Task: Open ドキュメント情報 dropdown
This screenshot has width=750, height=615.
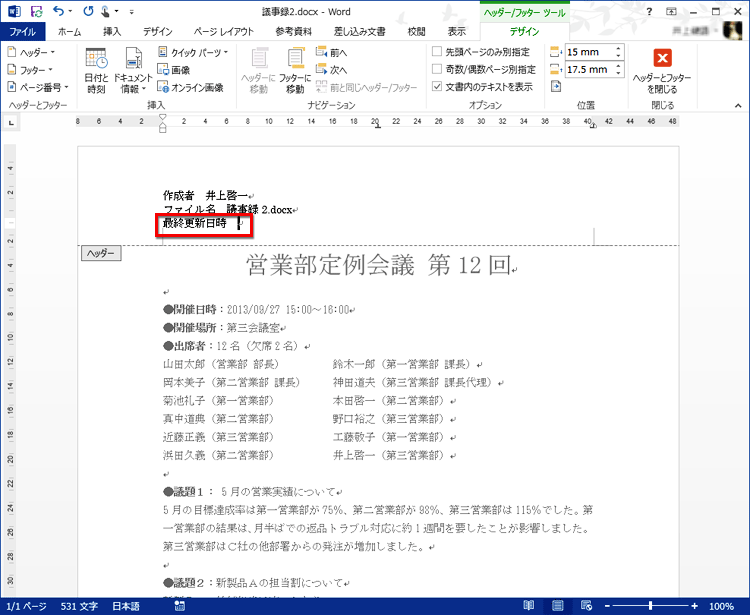Action: pos(133,70)
